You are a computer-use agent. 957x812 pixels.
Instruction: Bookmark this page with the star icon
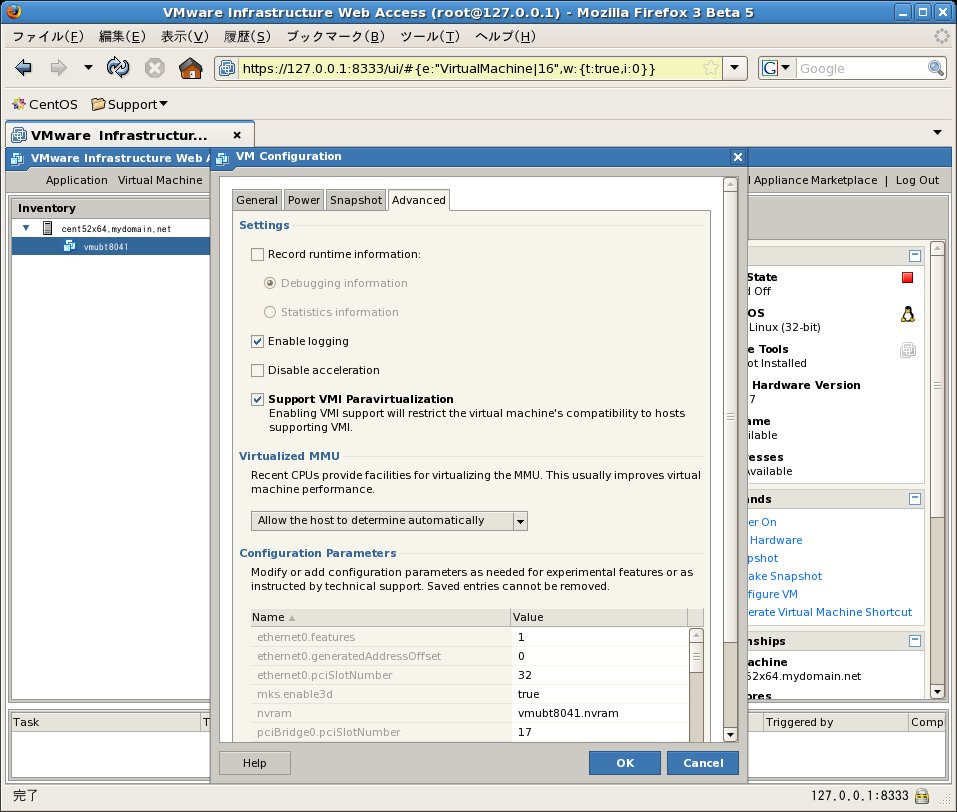coord(710,68)
